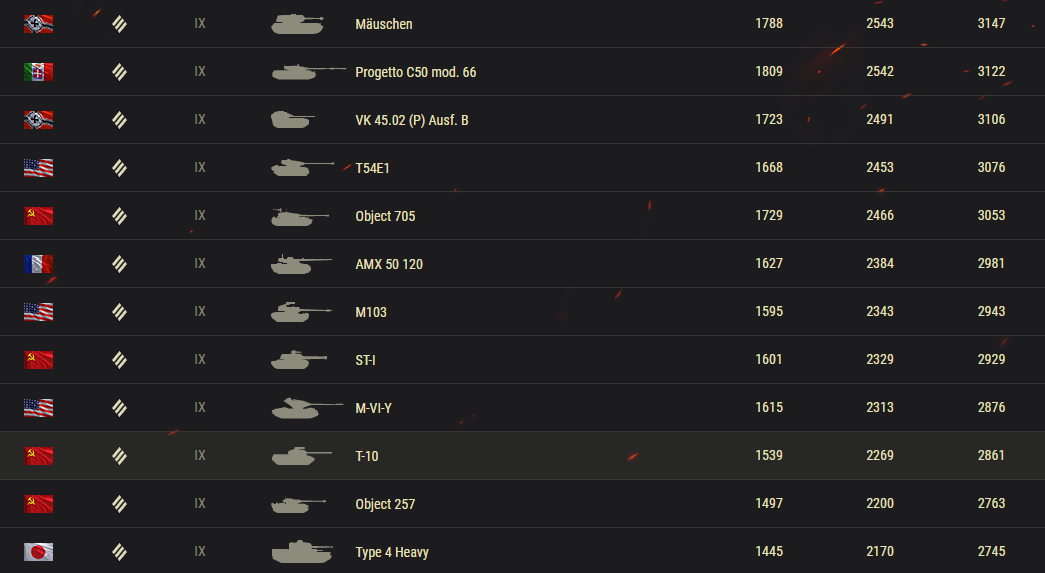Click the Japanese flag for Type 4 Heavy
This screenshot has height=573, width=1045.
[39, 552]
